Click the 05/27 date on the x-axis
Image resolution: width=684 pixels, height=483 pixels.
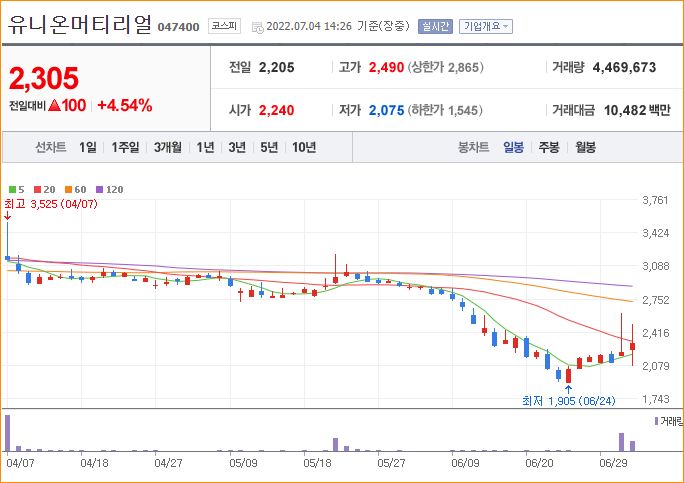pos(391,463)
